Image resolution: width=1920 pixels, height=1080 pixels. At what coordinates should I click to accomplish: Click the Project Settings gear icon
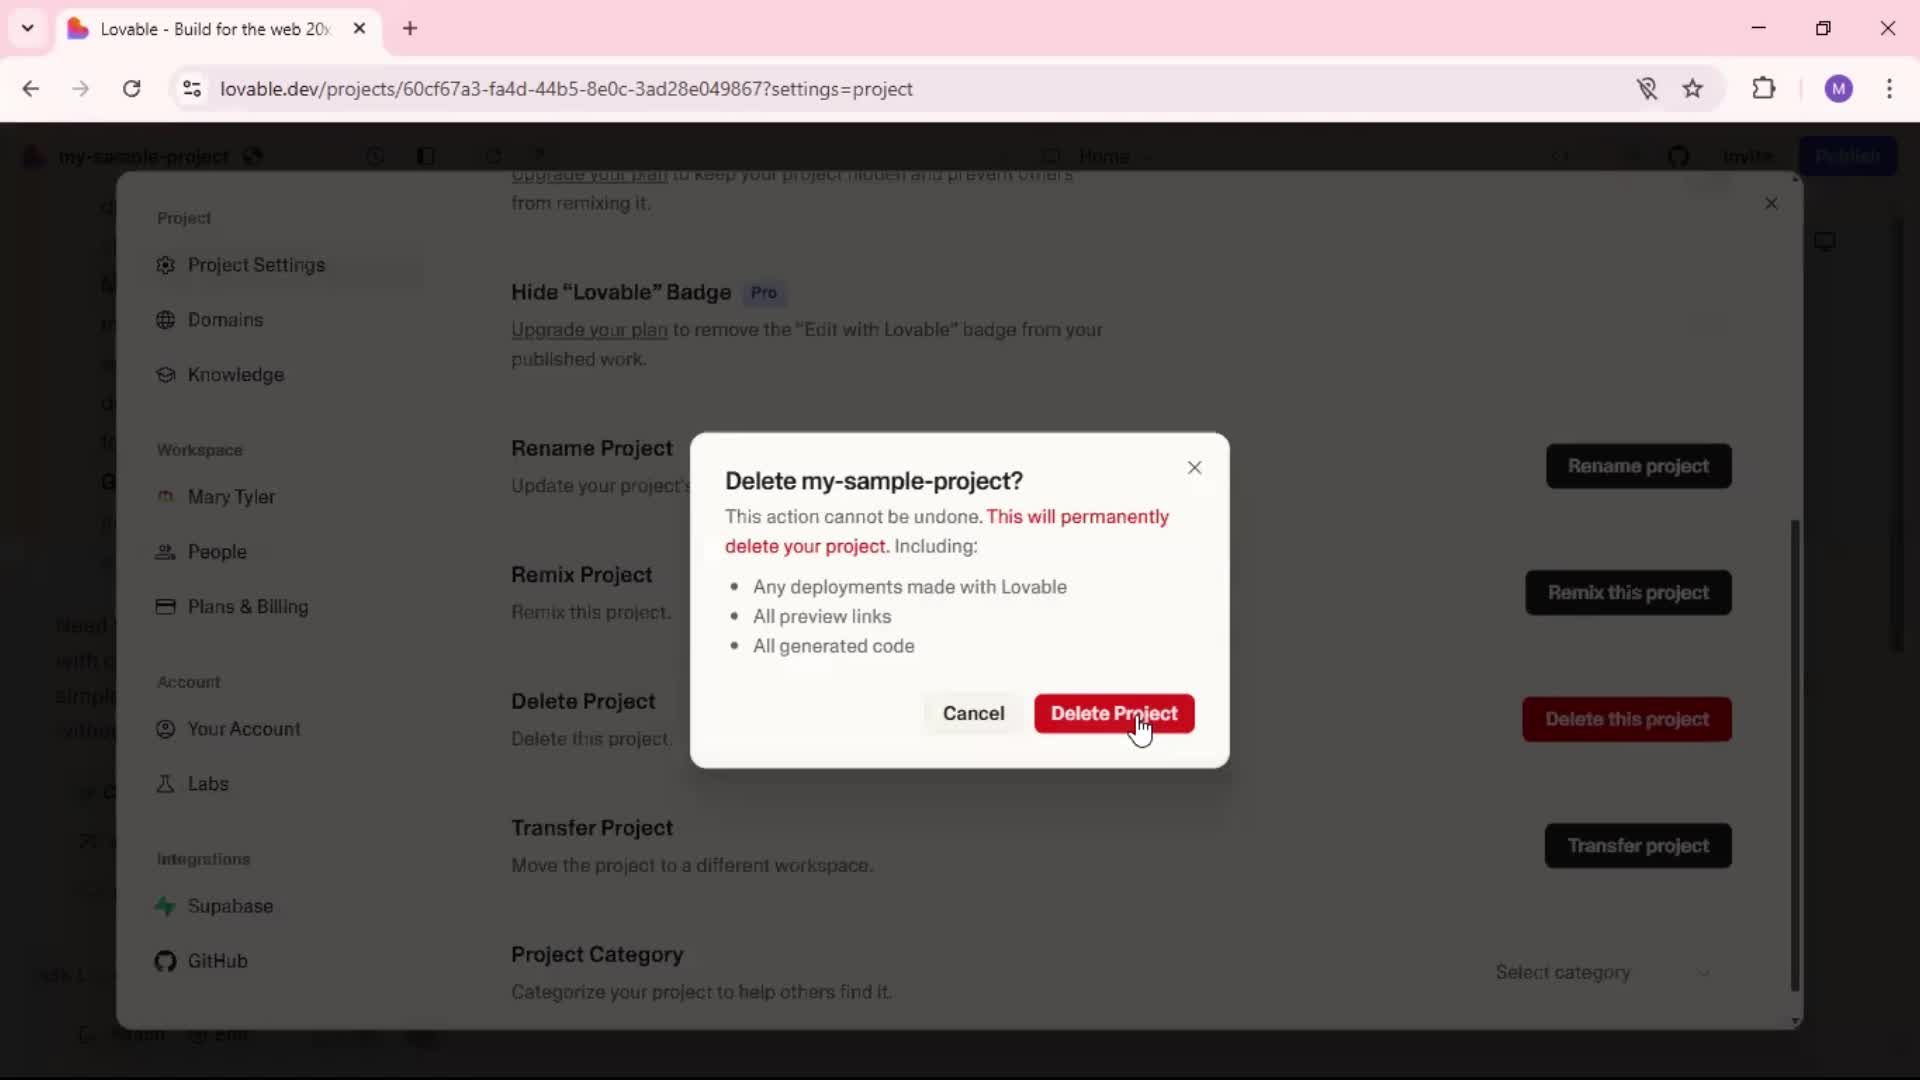[x=166, y=265]
